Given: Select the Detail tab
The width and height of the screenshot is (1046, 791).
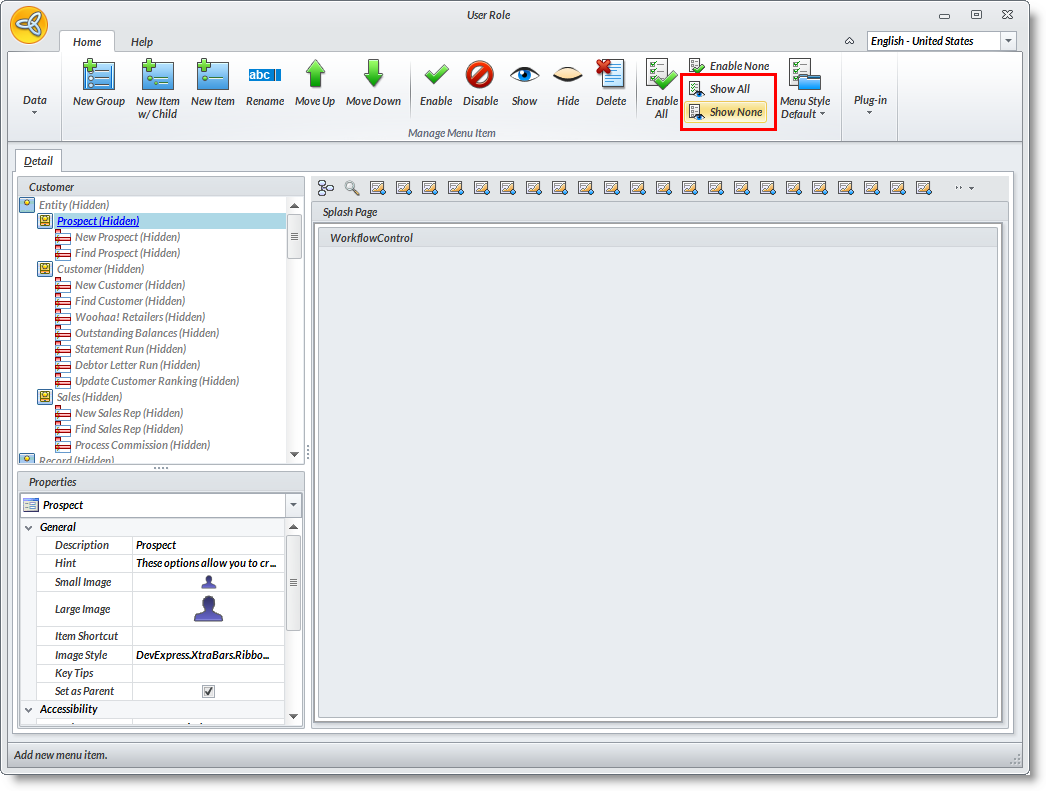Looking at the screenshot, I should click(x=39, y=161).
